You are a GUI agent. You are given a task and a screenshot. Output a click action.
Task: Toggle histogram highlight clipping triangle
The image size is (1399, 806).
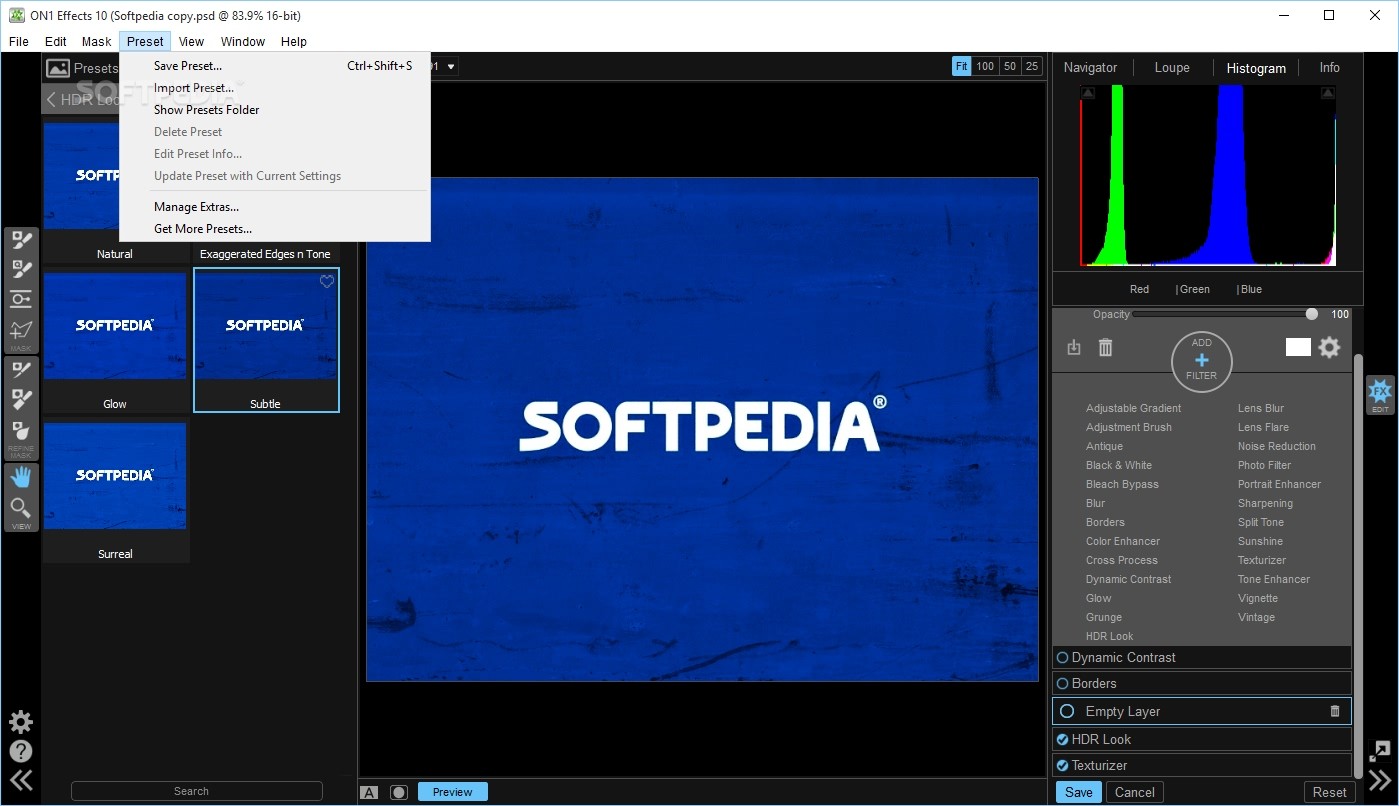click(1328, 93)
